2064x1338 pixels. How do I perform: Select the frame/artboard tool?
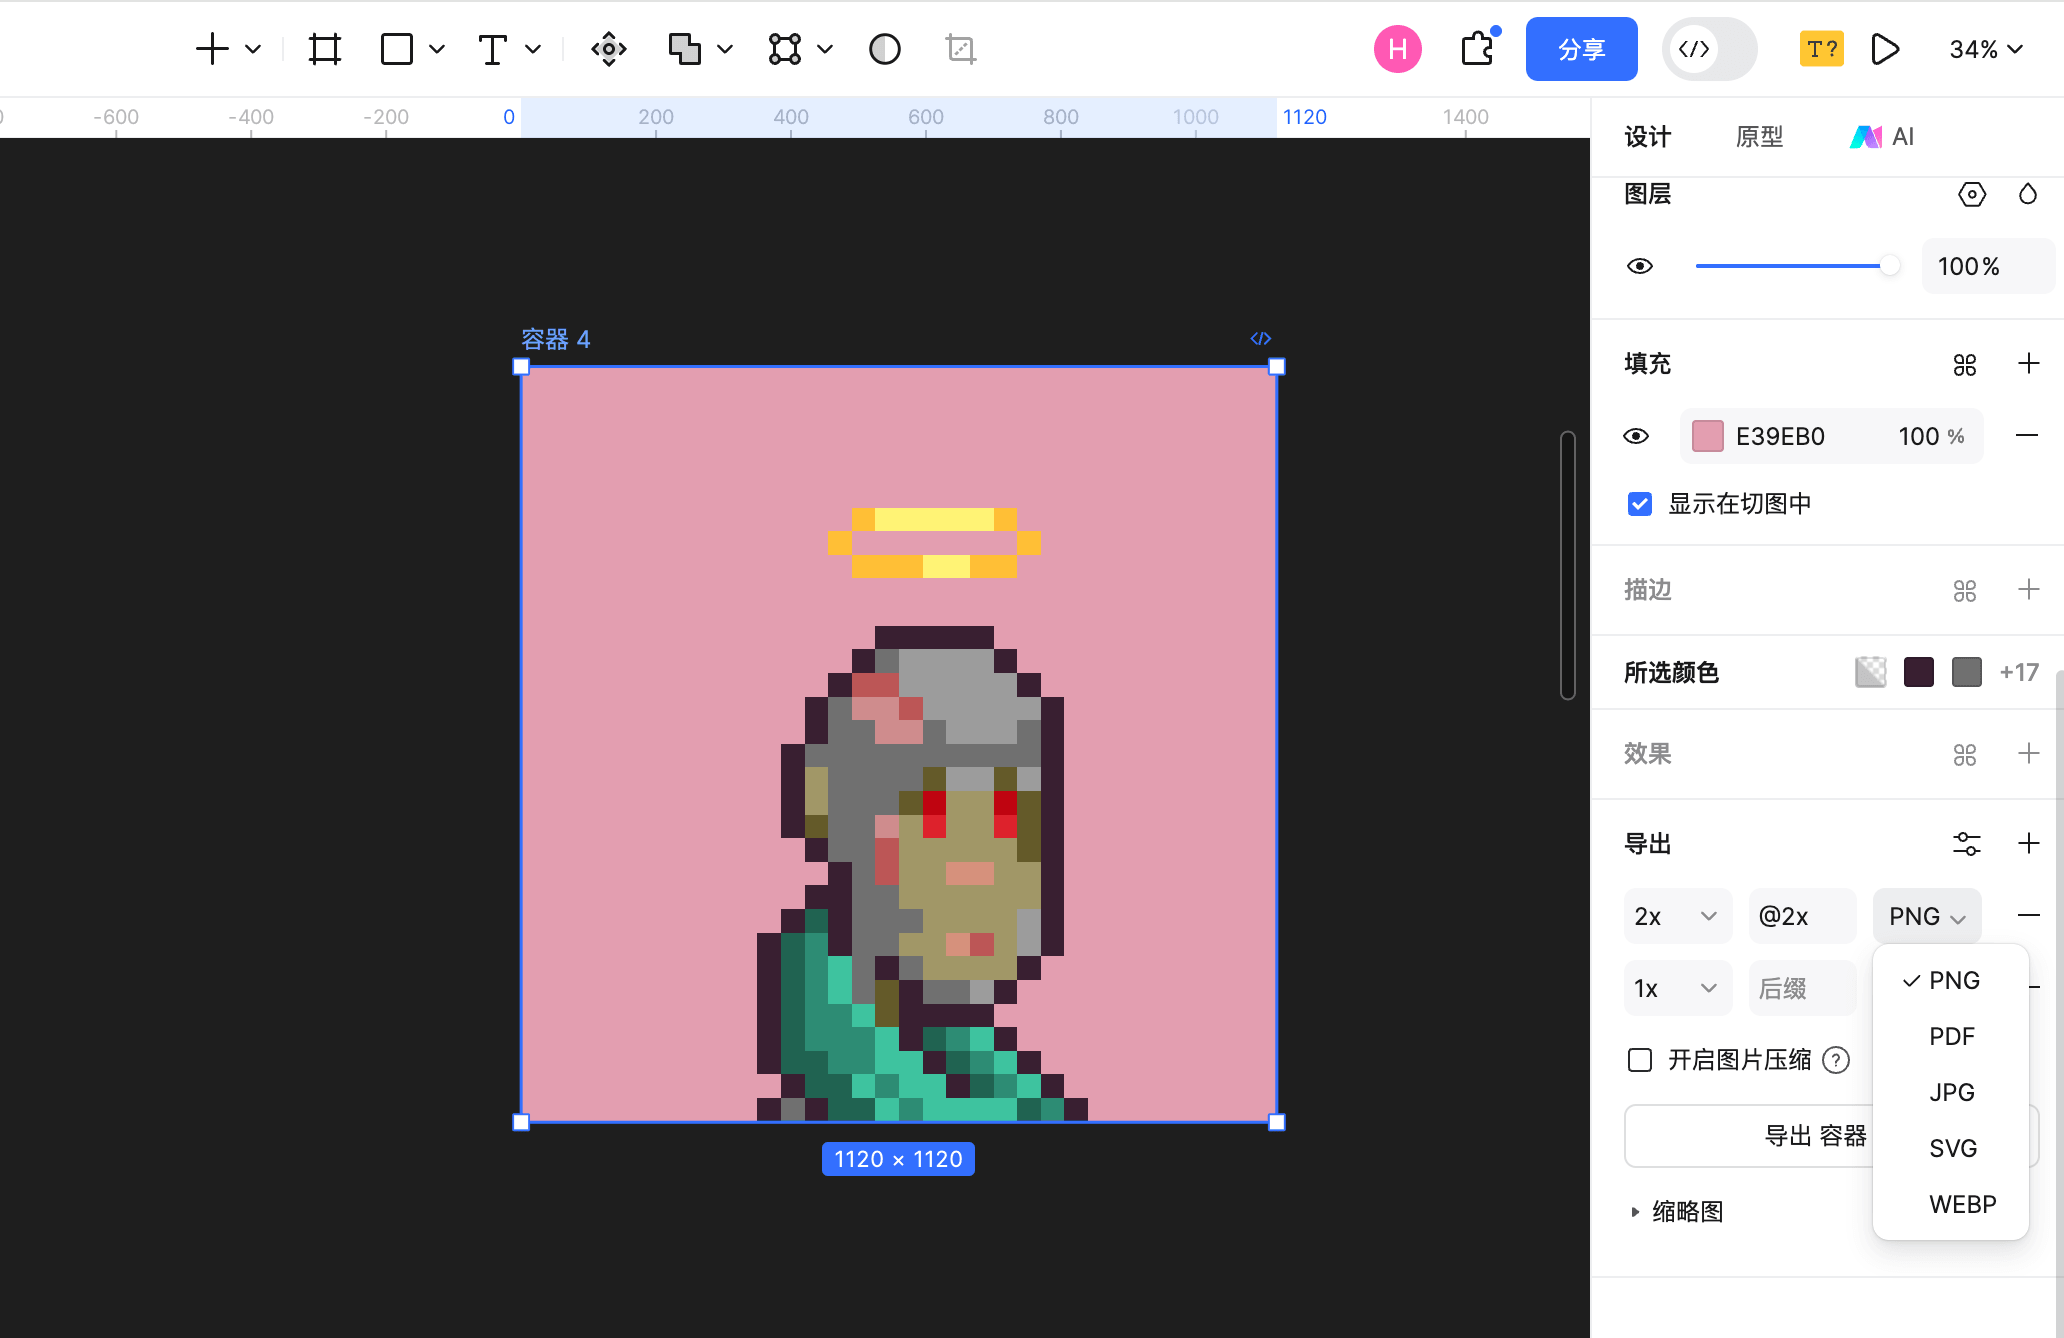click(x=325, y=49)
